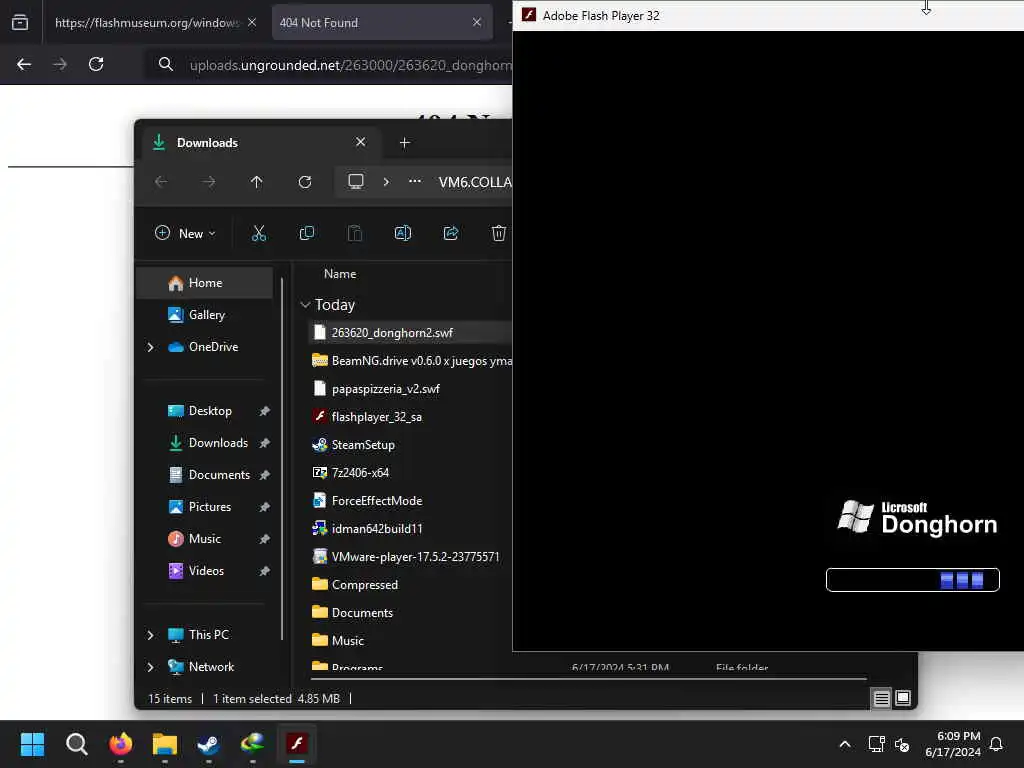Collapse the Today group

pos(305,305)
